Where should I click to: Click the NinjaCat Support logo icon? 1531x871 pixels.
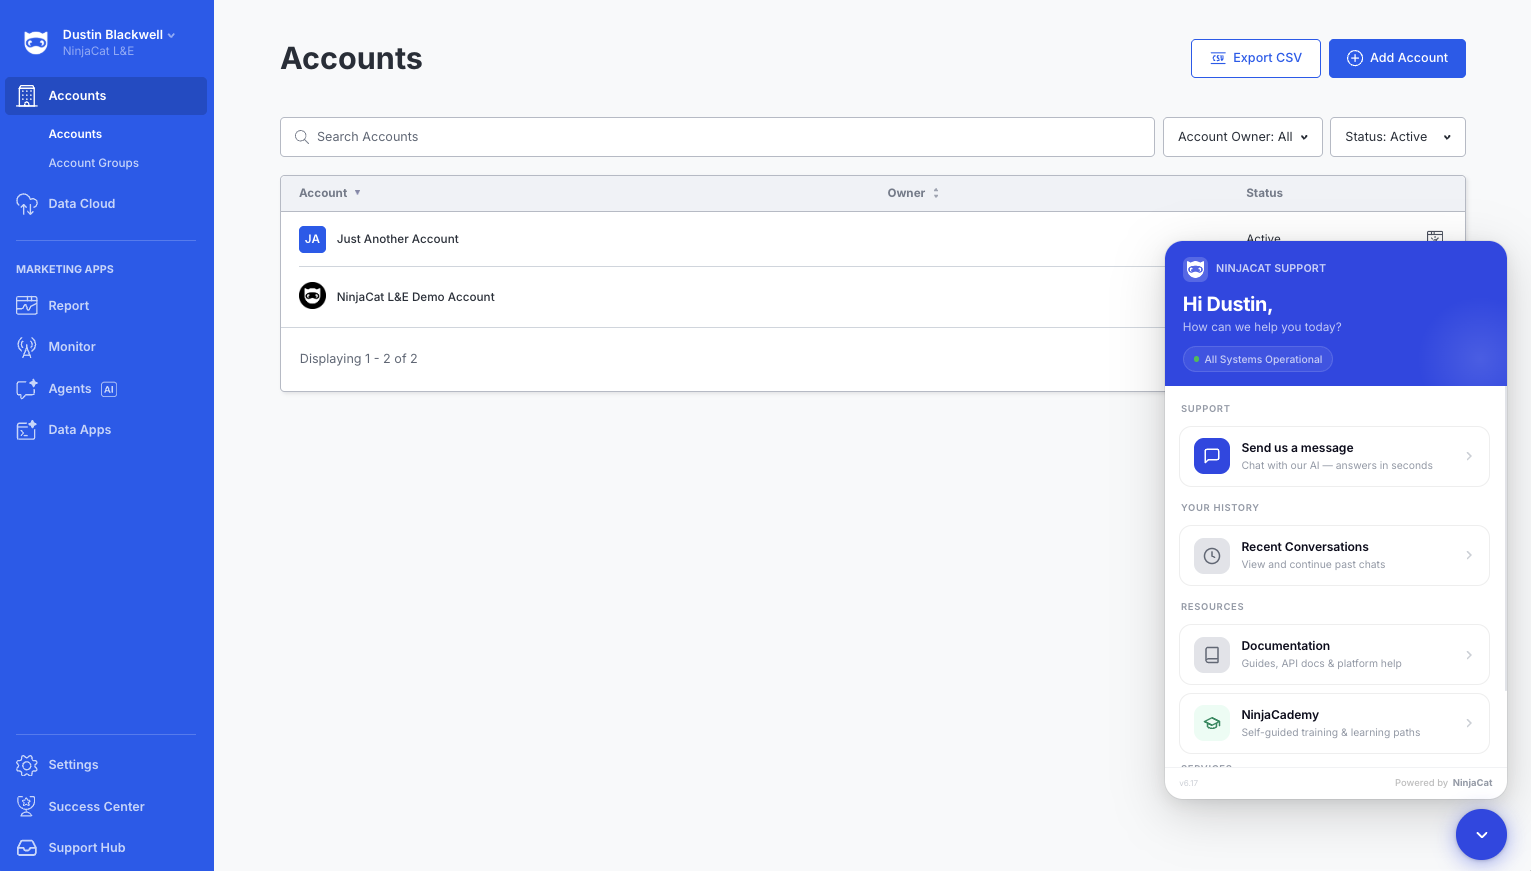coord(1195,268)
